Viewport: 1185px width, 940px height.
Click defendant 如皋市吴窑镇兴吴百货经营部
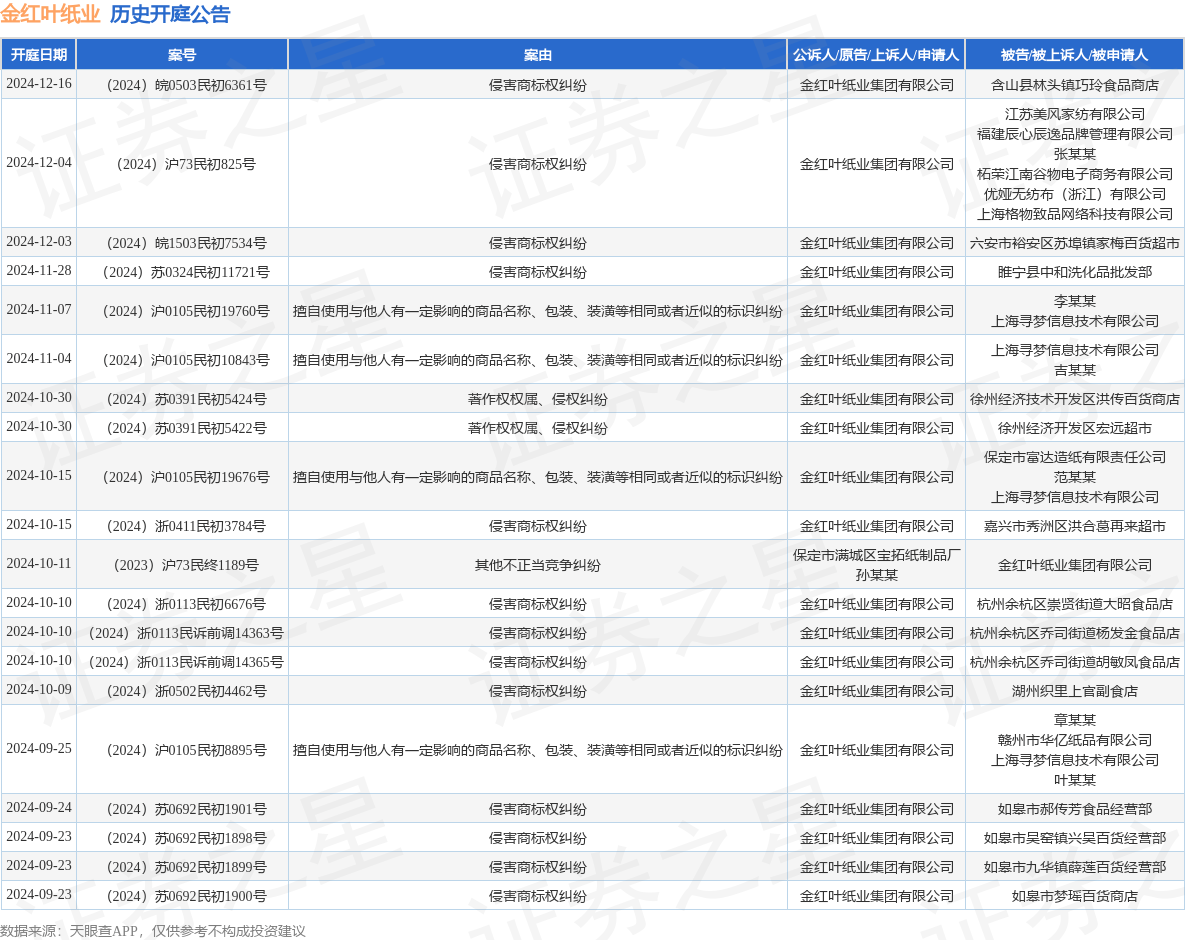tap(1075, 838)
